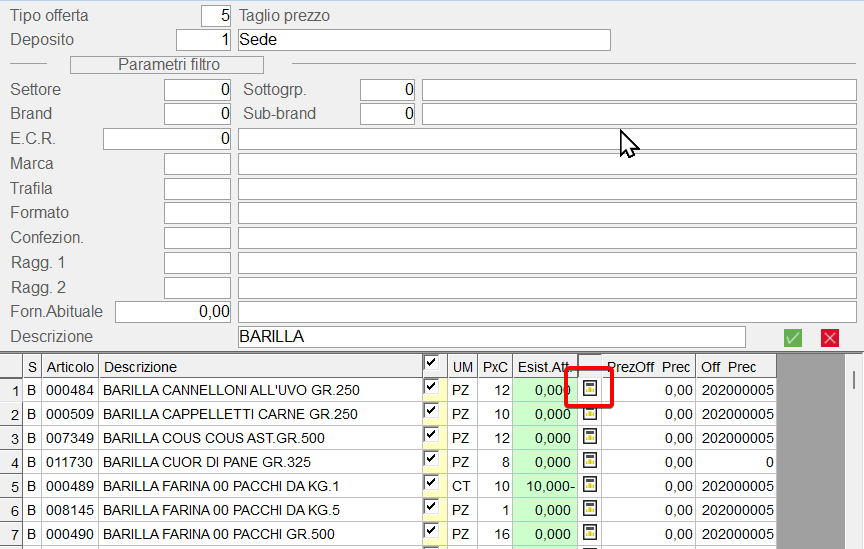Select row number 4 header
This screenshot has height=549, width=864.
(x=11, y=462)
